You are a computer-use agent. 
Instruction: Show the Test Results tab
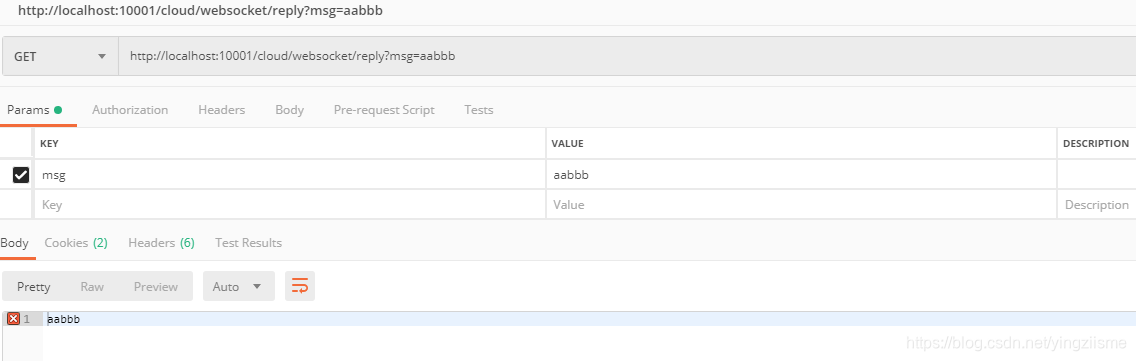point(248,243)
